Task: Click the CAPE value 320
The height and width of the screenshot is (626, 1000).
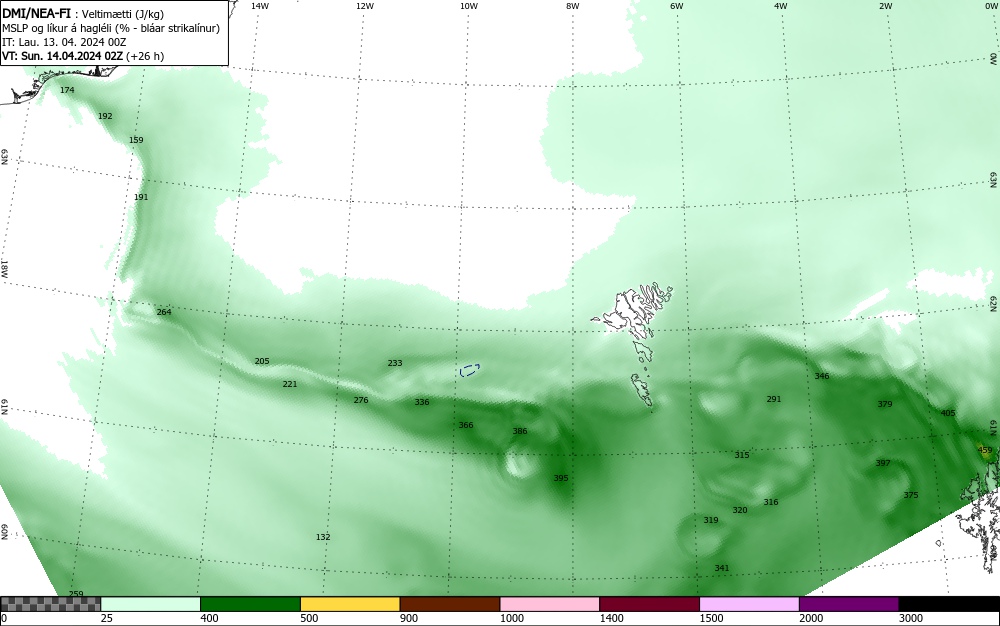Action: [740, 510]
